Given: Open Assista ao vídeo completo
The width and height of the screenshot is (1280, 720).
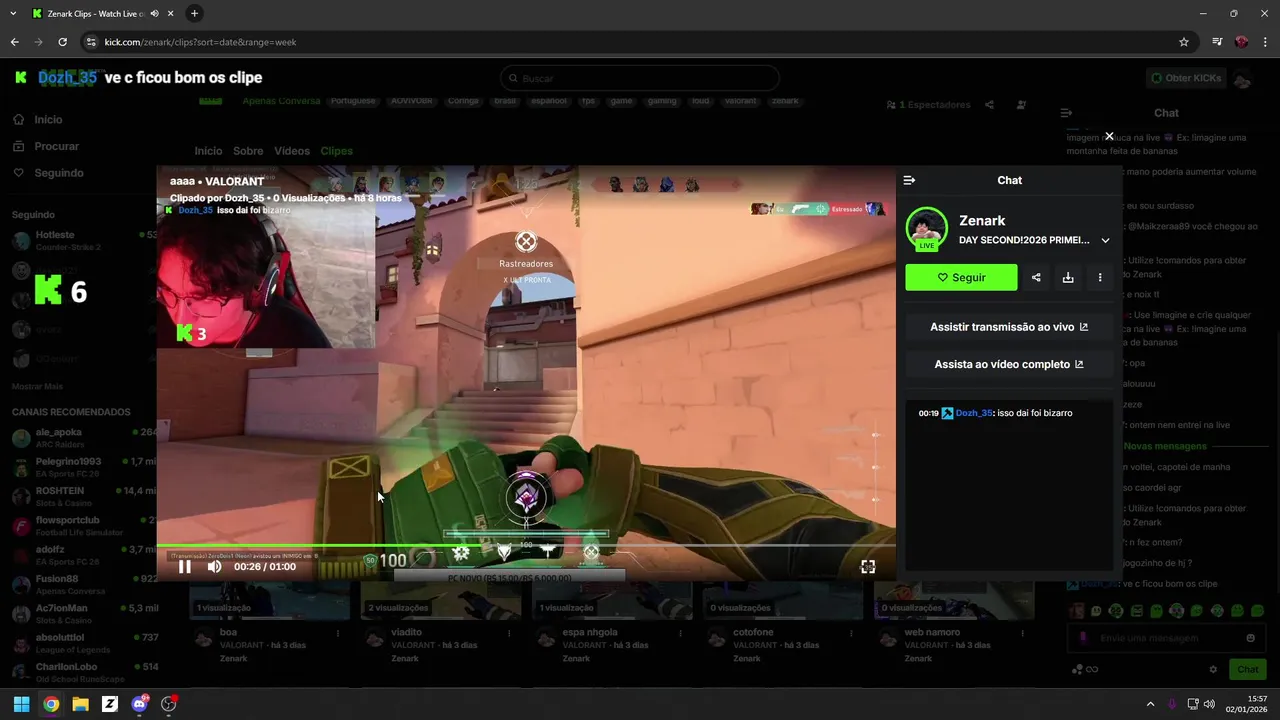Looking at the screenshot, I should pos(1009,364).
